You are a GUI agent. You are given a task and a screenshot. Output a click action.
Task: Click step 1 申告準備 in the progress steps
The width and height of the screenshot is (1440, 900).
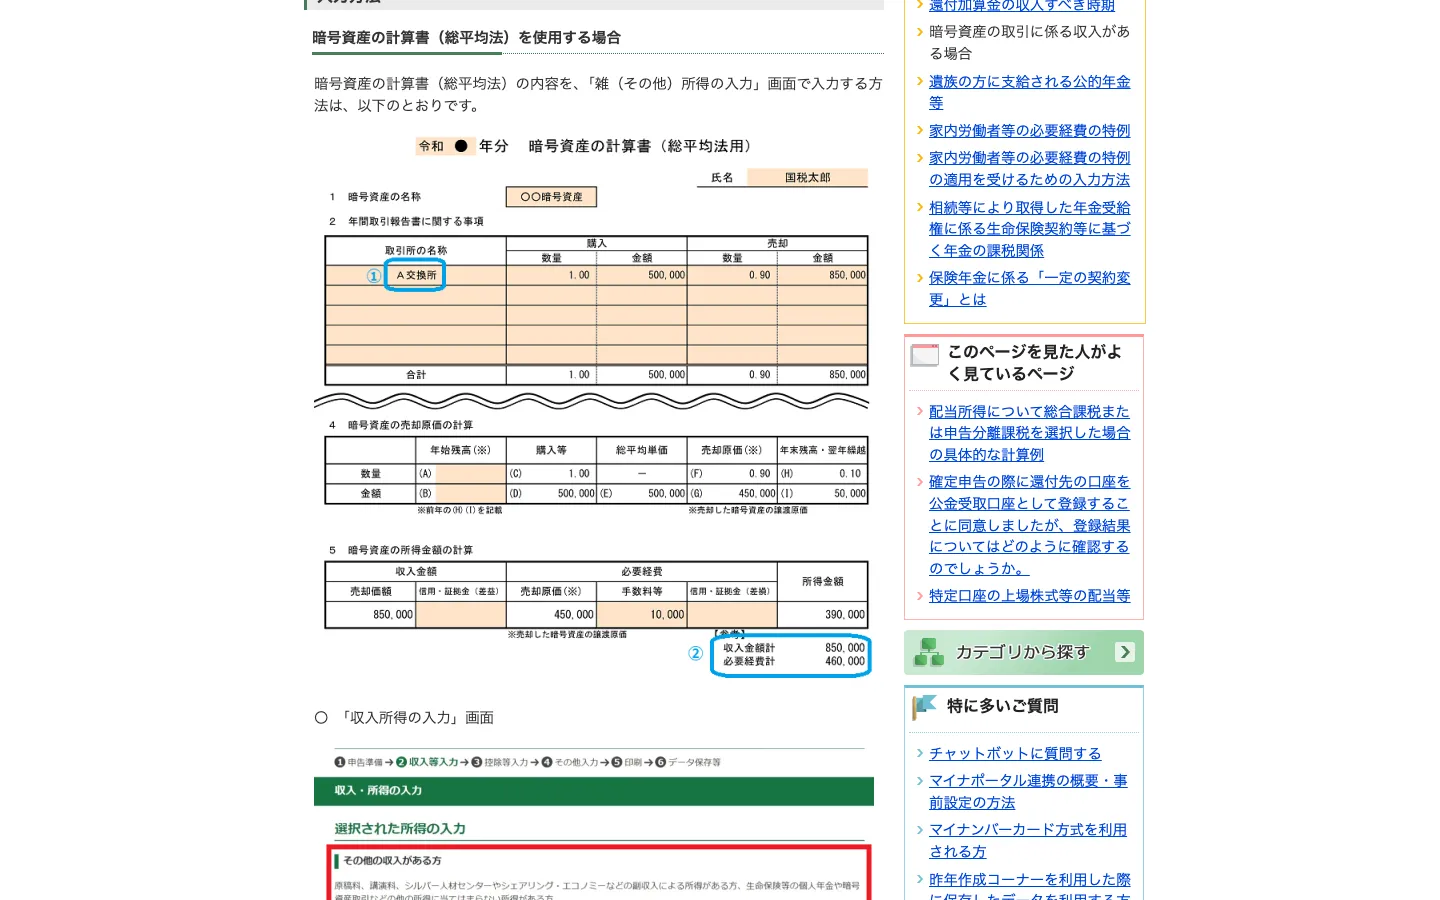359,762
